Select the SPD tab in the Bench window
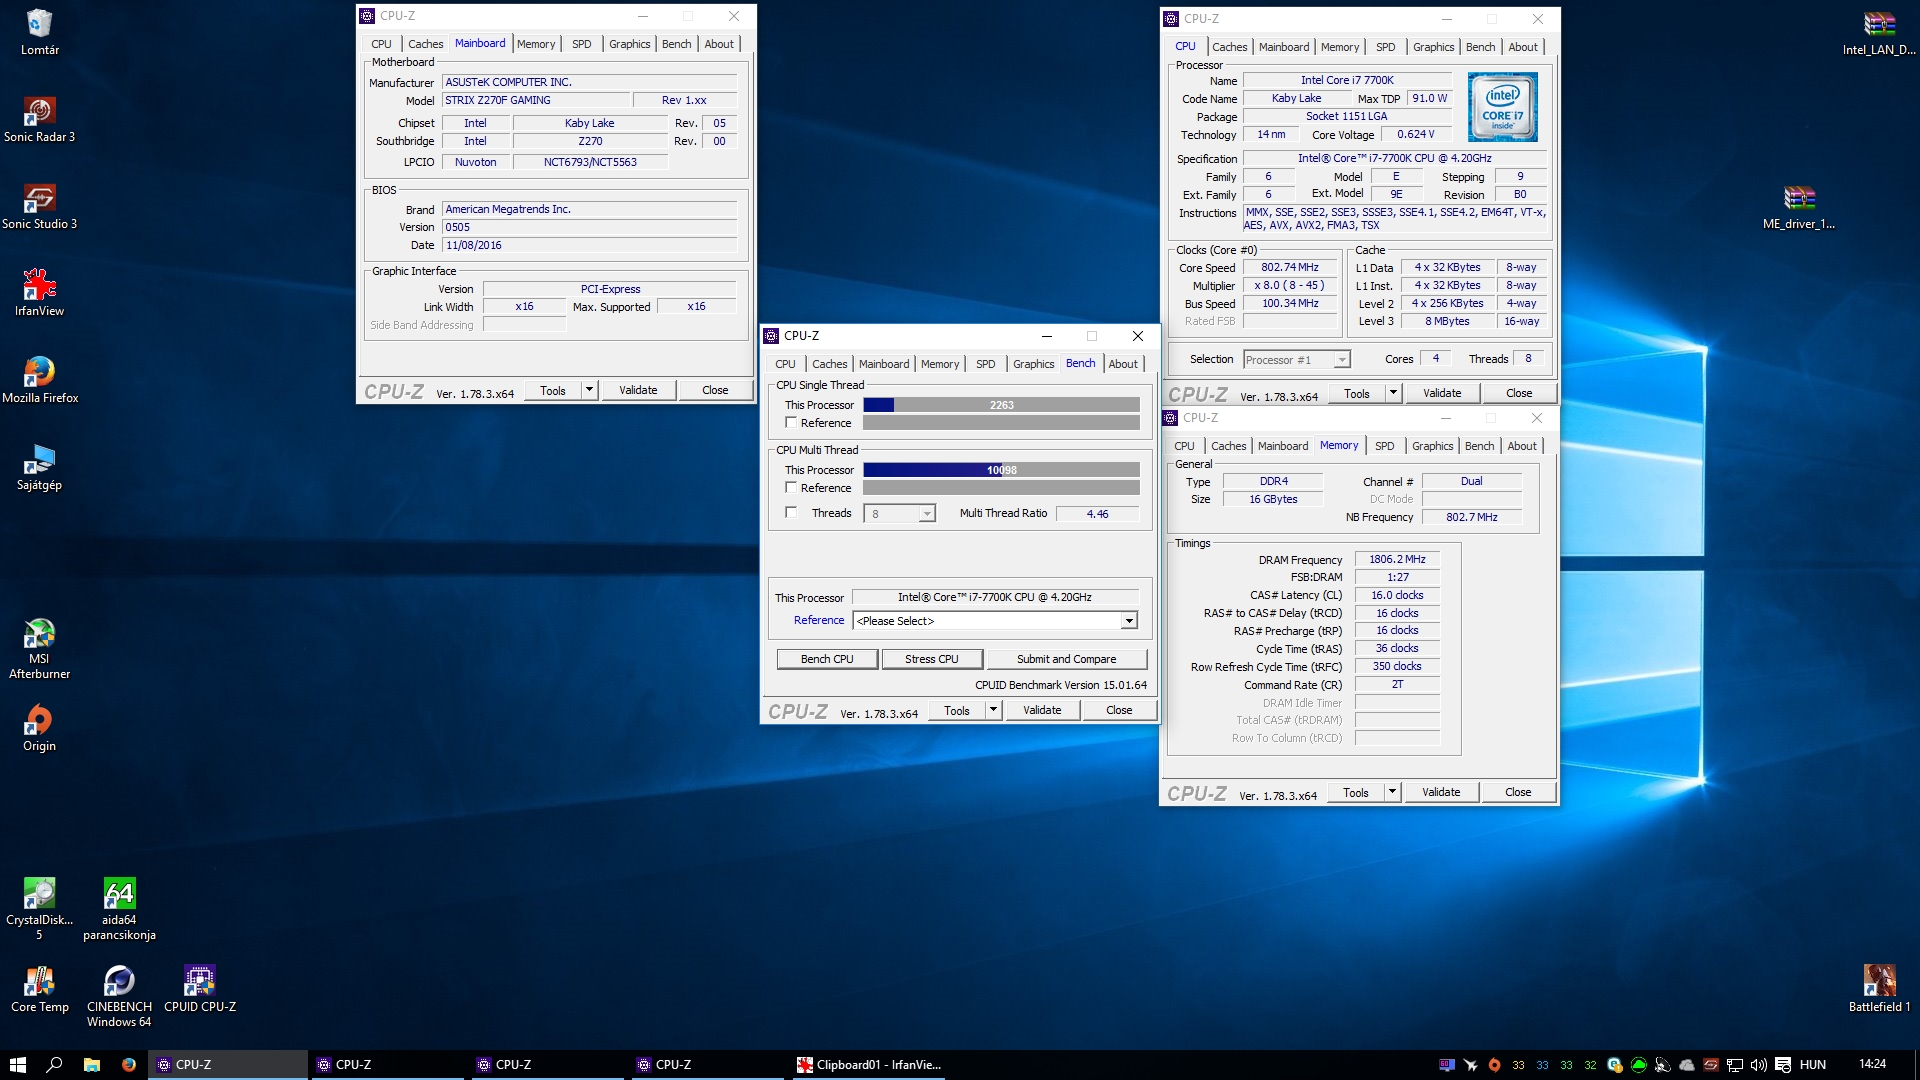This screenshot has width=1920, height=1080. 985,364
